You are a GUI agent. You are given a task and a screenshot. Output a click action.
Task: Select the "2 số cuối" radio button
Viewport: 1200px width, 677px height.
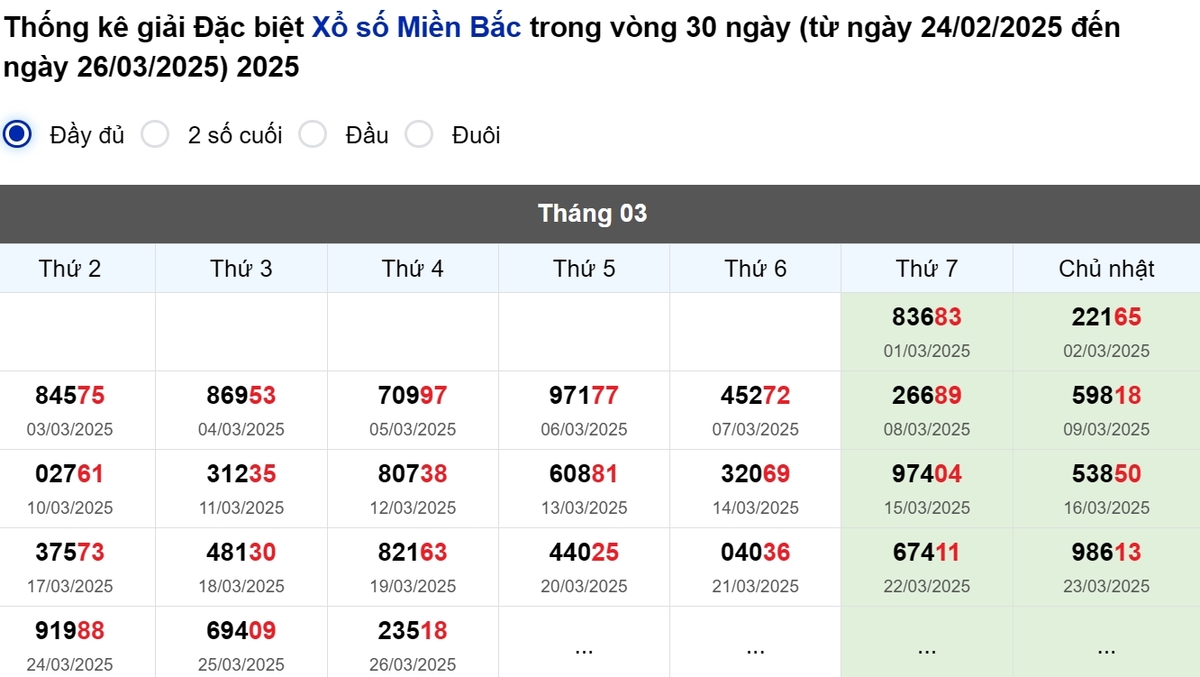[156, 133]
